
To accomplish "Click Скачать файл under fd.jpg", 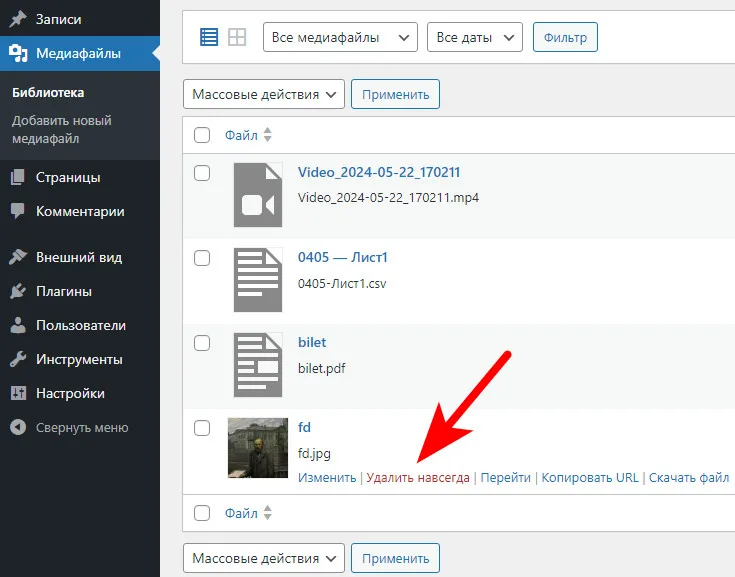I will coord(689,477).
